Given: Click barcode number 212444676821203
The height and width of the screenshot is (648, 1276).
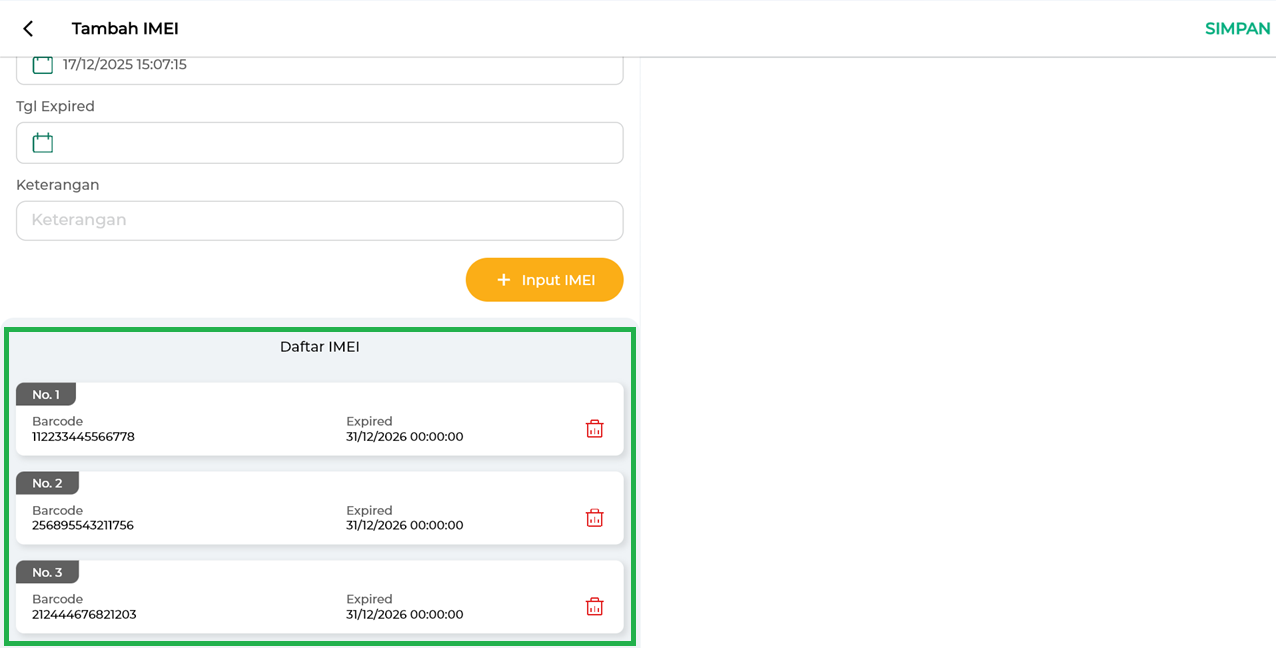Looking at the screenshot, I should pos(84,615).
